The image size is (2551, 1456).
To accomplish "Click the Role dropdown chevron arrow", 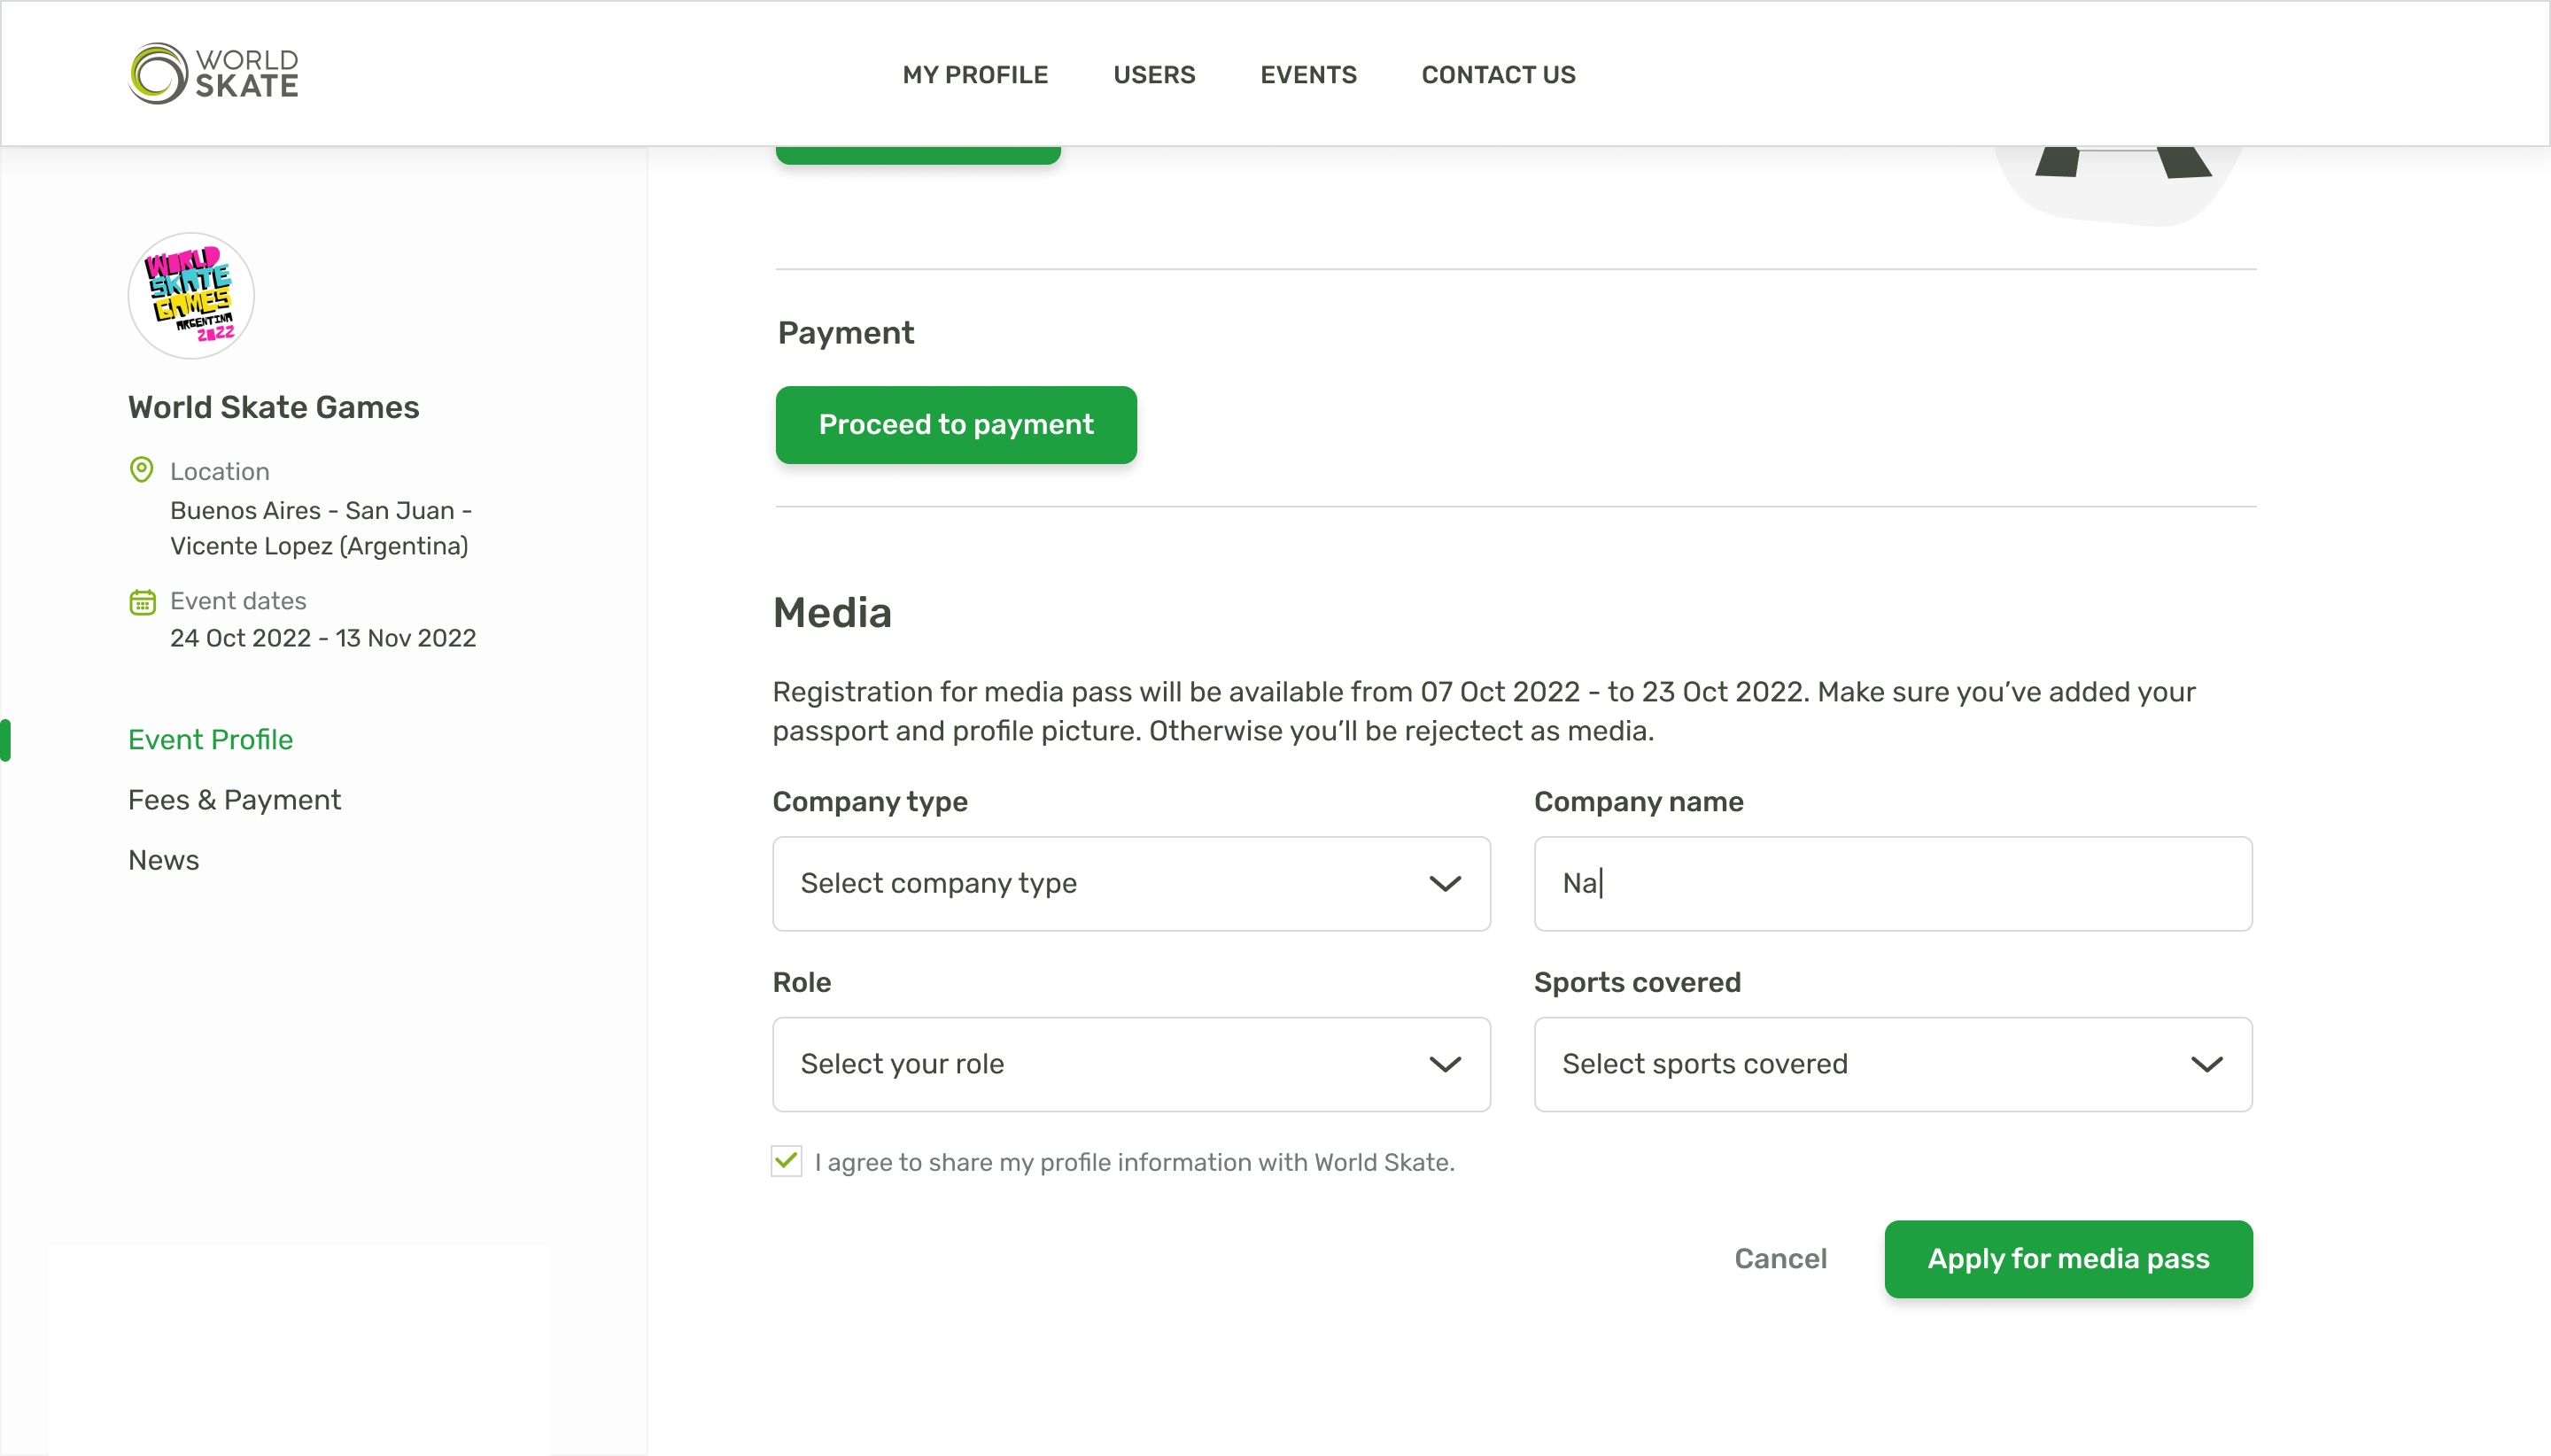I will [1444, 1064].
